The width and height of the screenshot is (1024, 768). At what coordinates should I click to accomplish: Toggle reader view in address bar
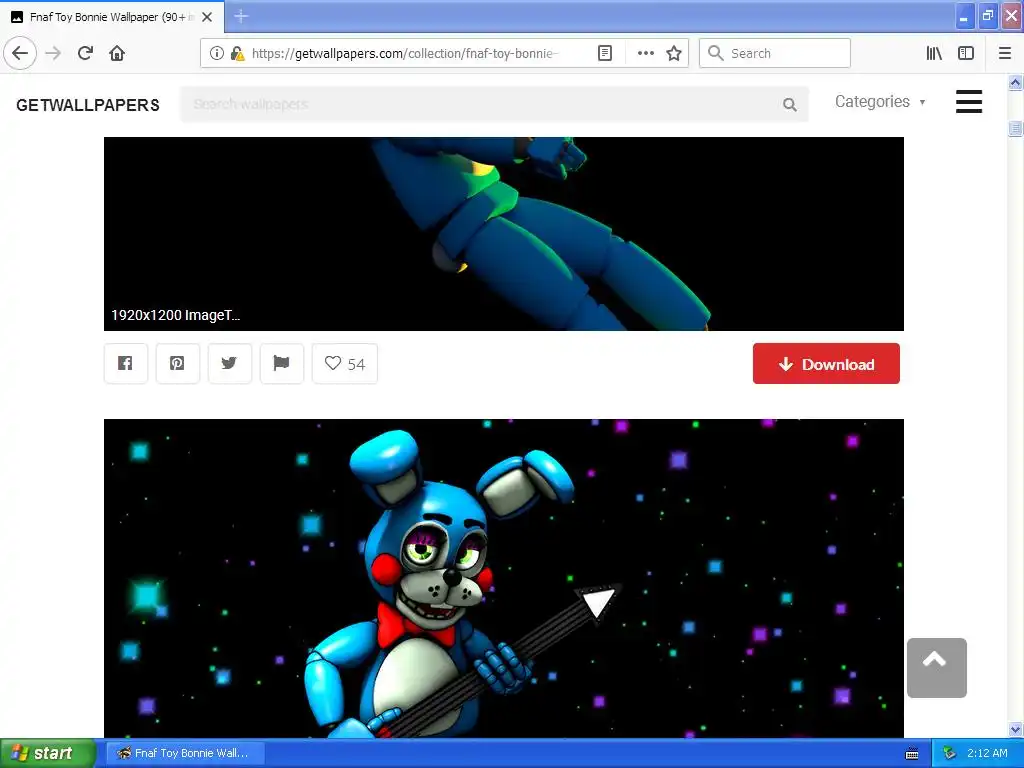(x=605, y=53)
